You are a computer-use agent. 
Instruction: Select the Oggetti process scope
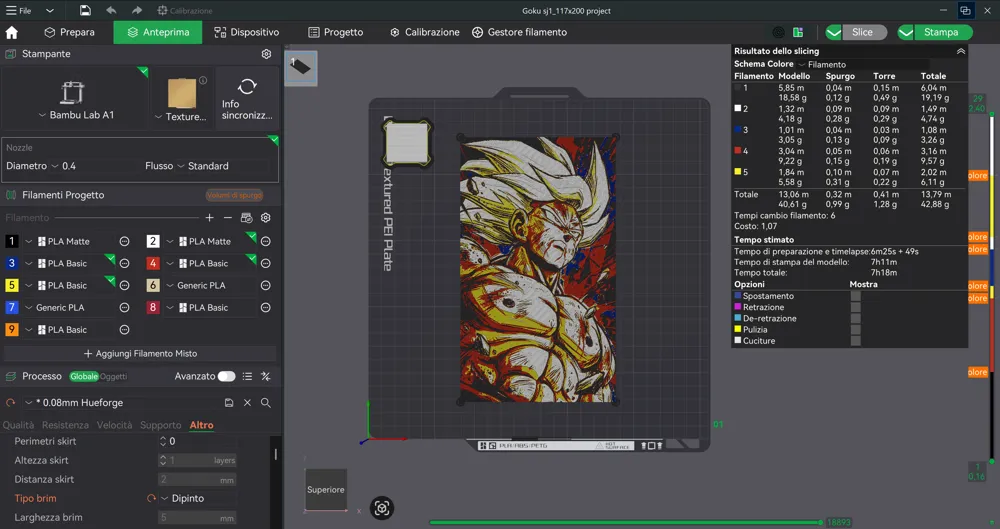point(114,376)
